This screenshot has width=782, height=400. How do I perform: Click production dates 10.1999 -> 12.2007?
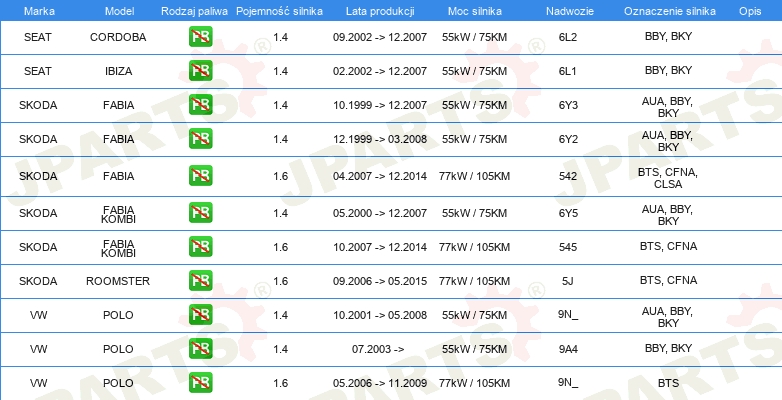tap(380, 105)
